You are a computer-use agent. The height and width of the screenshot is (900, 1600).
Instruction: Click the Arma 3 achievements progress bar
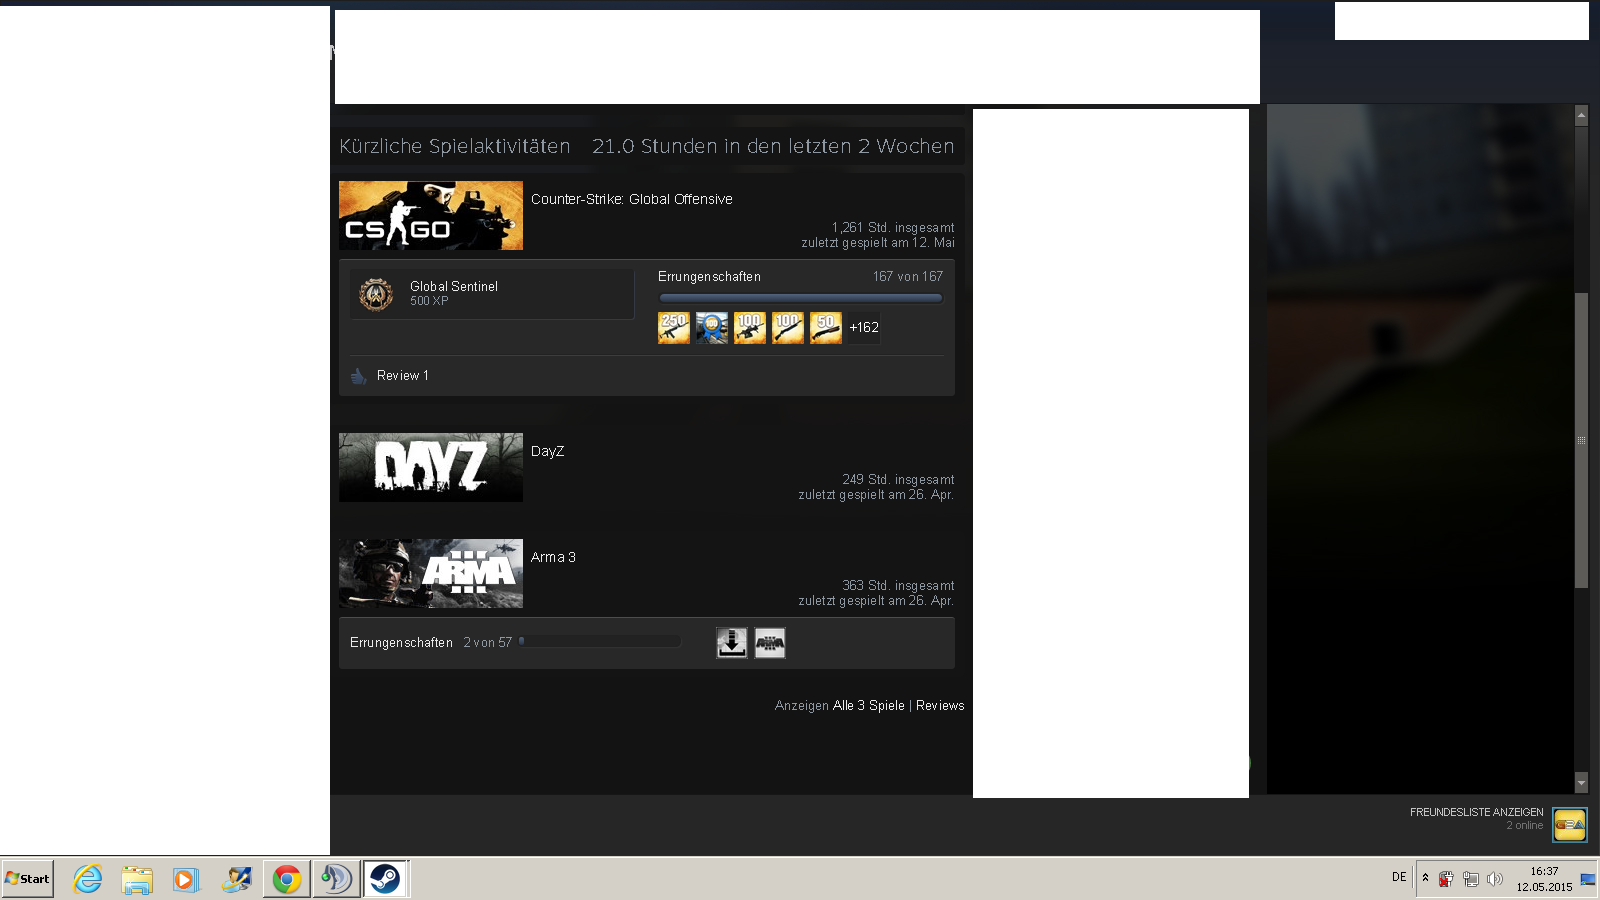(600, 642)
